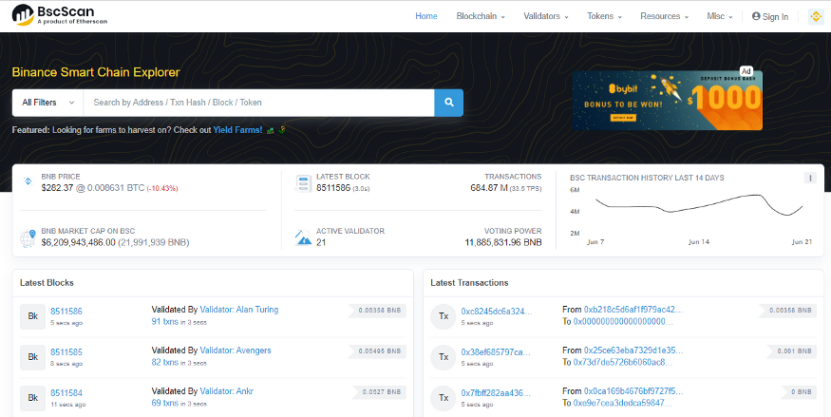Expand the Misc menu

pos(720,16)
